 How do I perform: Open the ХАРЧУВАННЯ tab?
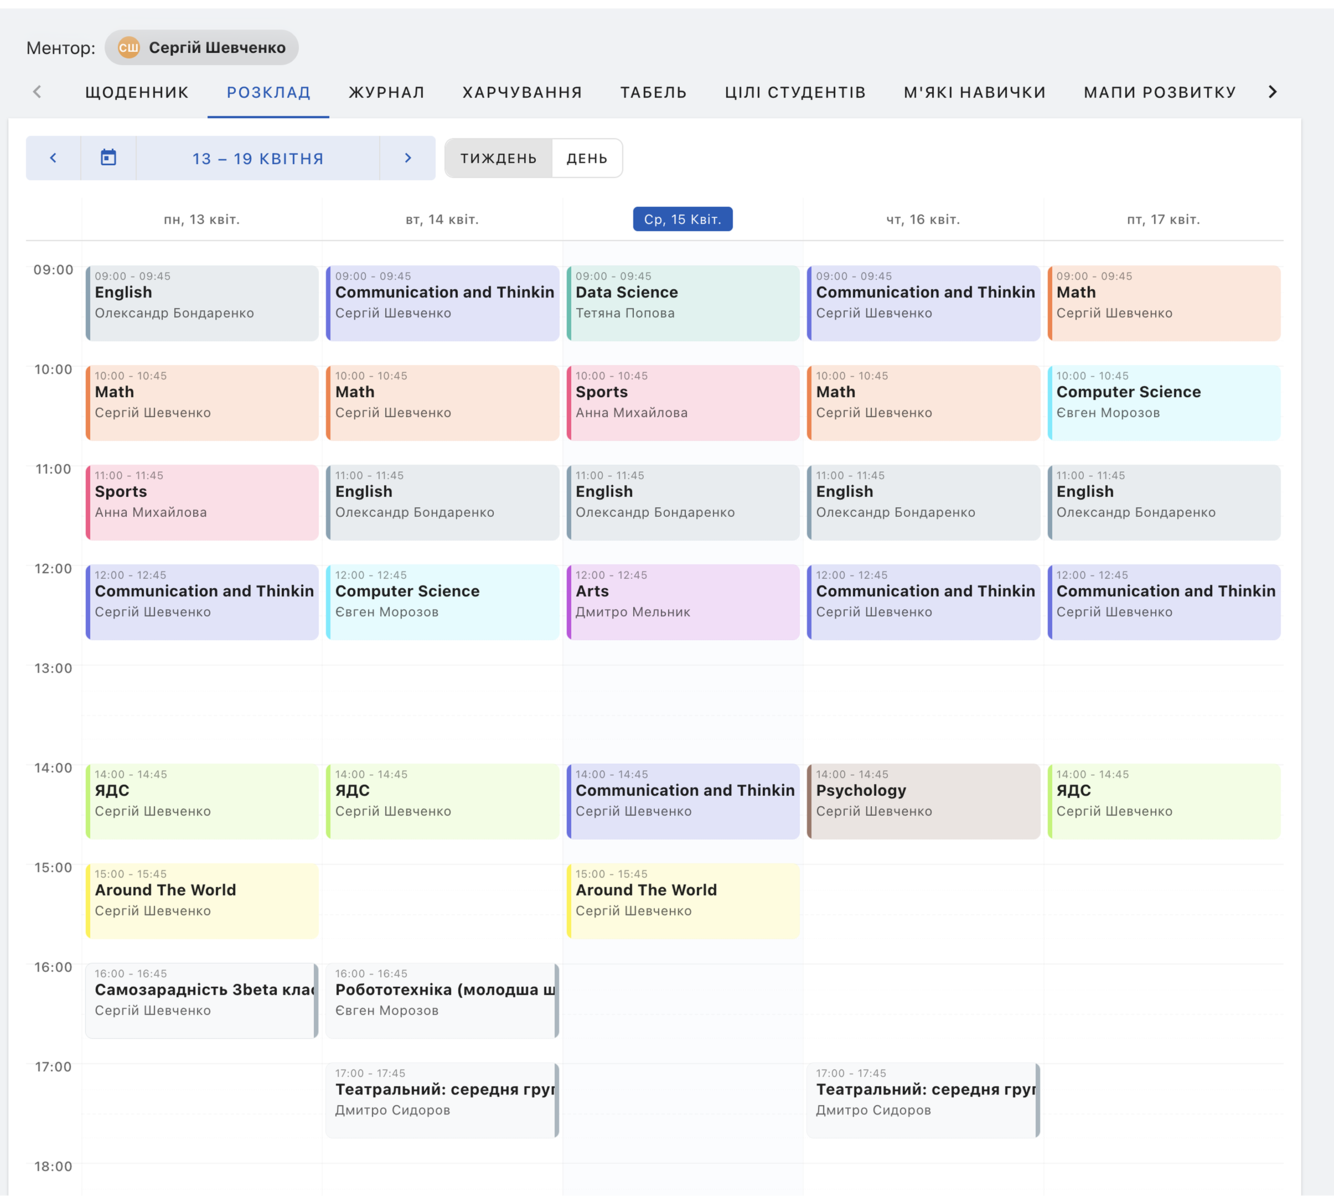point(522,92)
